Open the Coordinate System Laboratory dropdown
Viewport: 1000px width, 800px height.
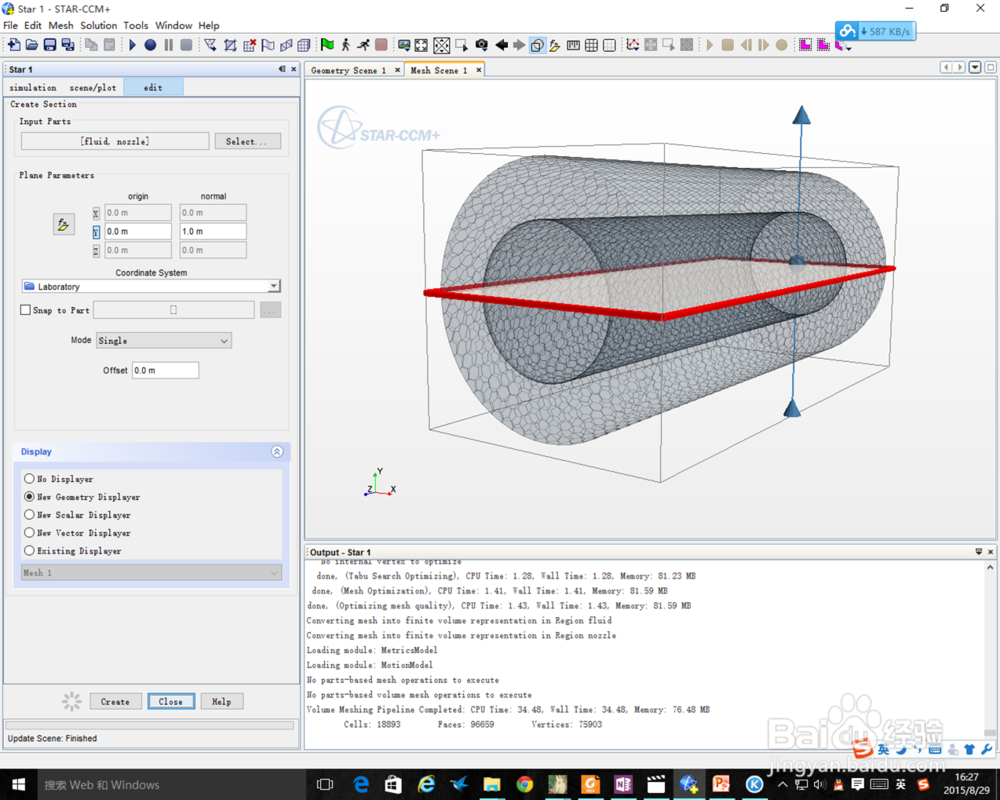click(151, 286)
